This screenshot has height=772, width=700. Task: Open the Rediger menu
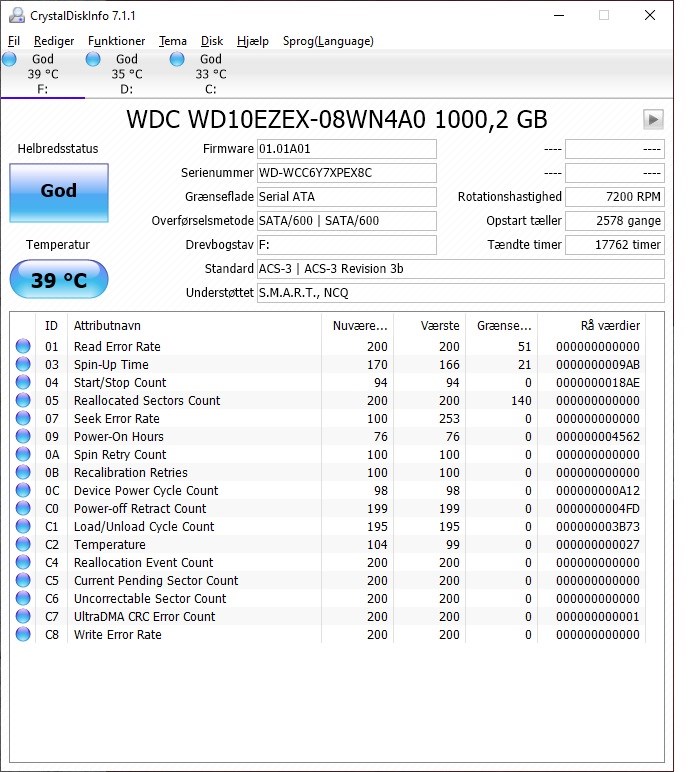[54, 41]
